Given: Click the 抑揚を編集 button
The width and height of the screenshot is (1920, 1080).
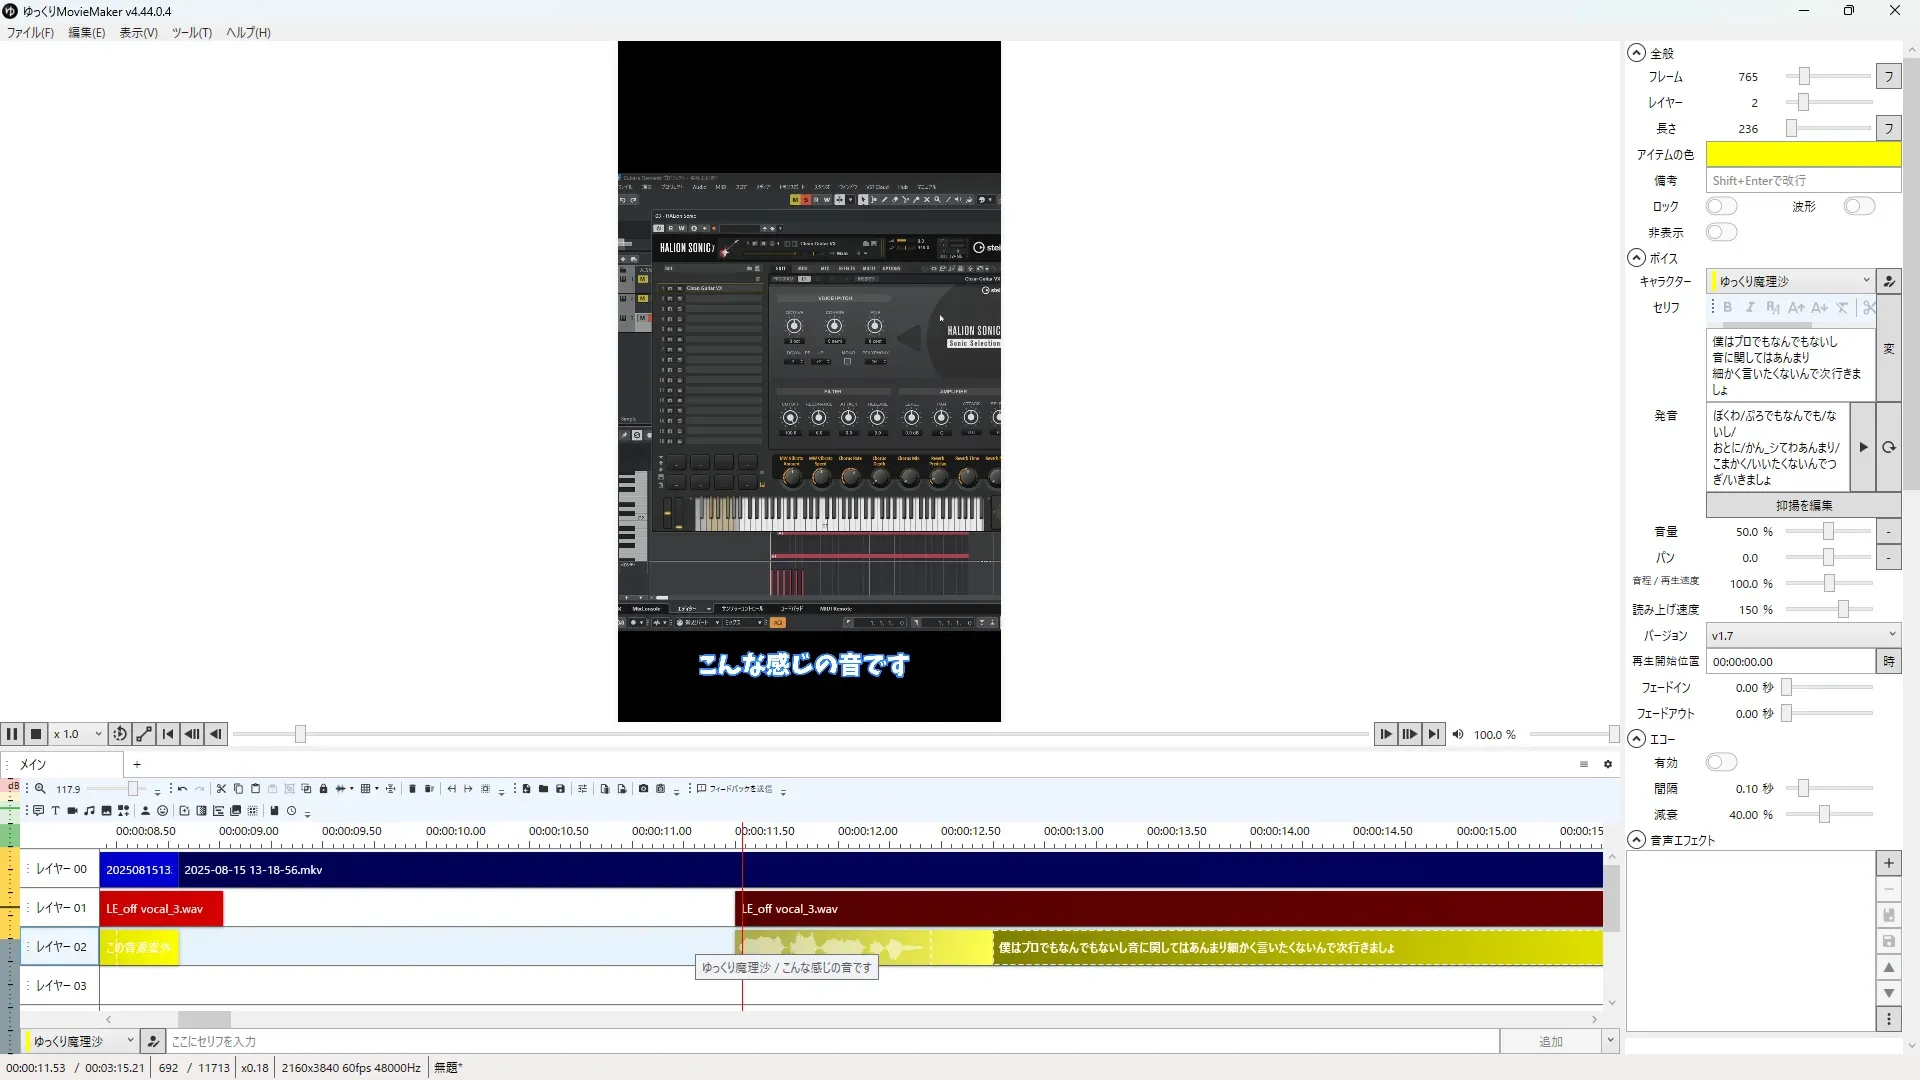Looking at the screenshot, I should 1803,505.
